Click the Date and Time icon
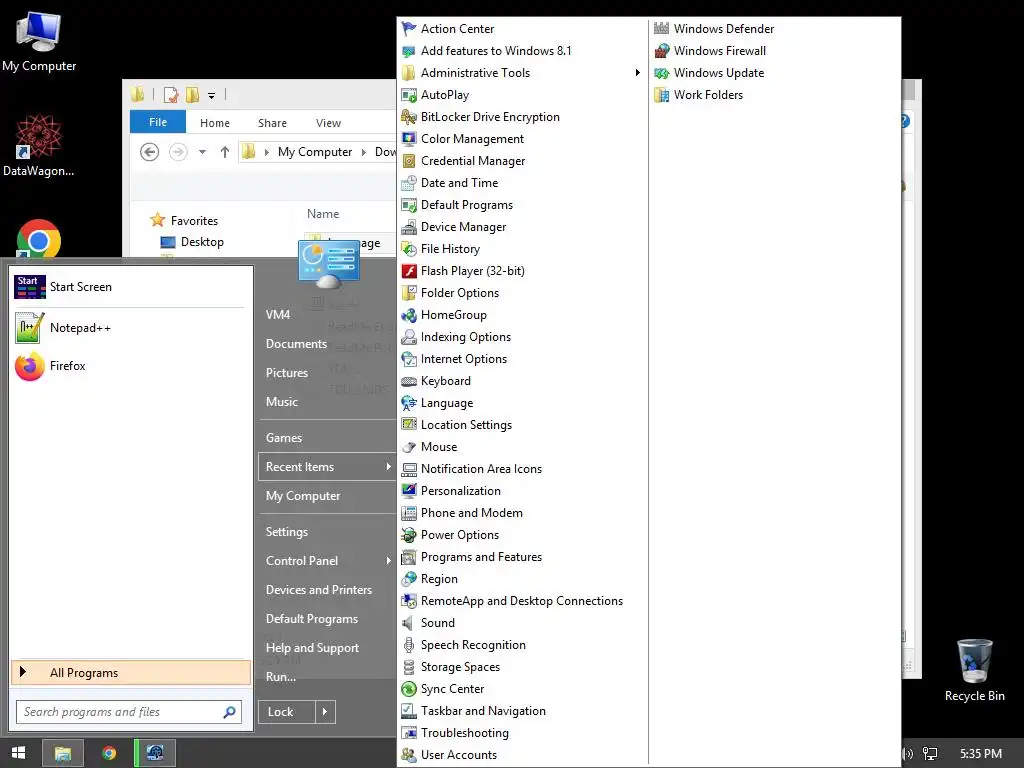The image size is (1024, 768). point(409,183)
